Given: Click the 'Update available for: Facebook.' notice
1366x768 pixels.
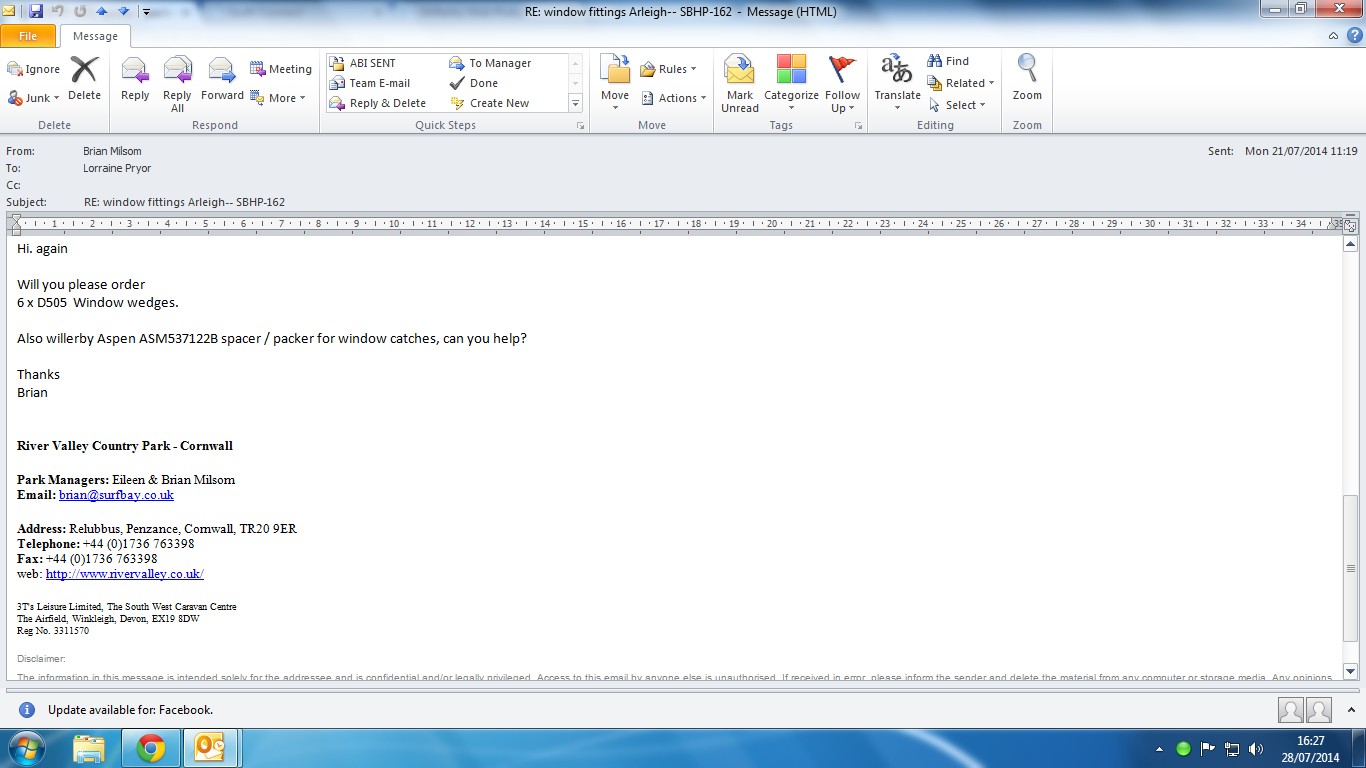Looking at the screenshot, I should (130, 710).
